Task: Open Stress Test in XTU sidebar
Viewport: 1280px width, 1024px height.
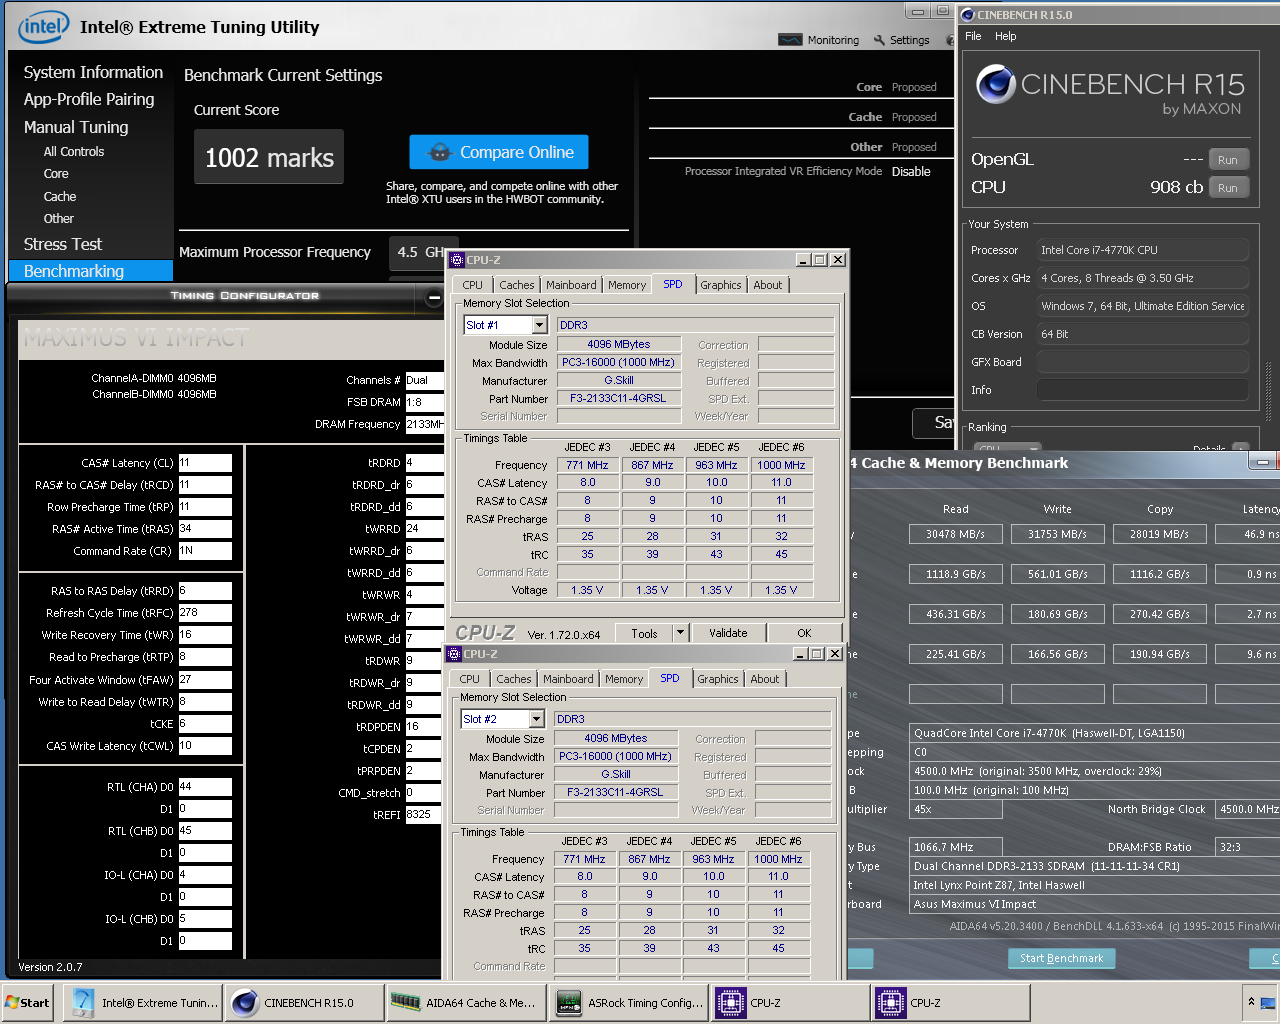Action: [x=63, y=244]
